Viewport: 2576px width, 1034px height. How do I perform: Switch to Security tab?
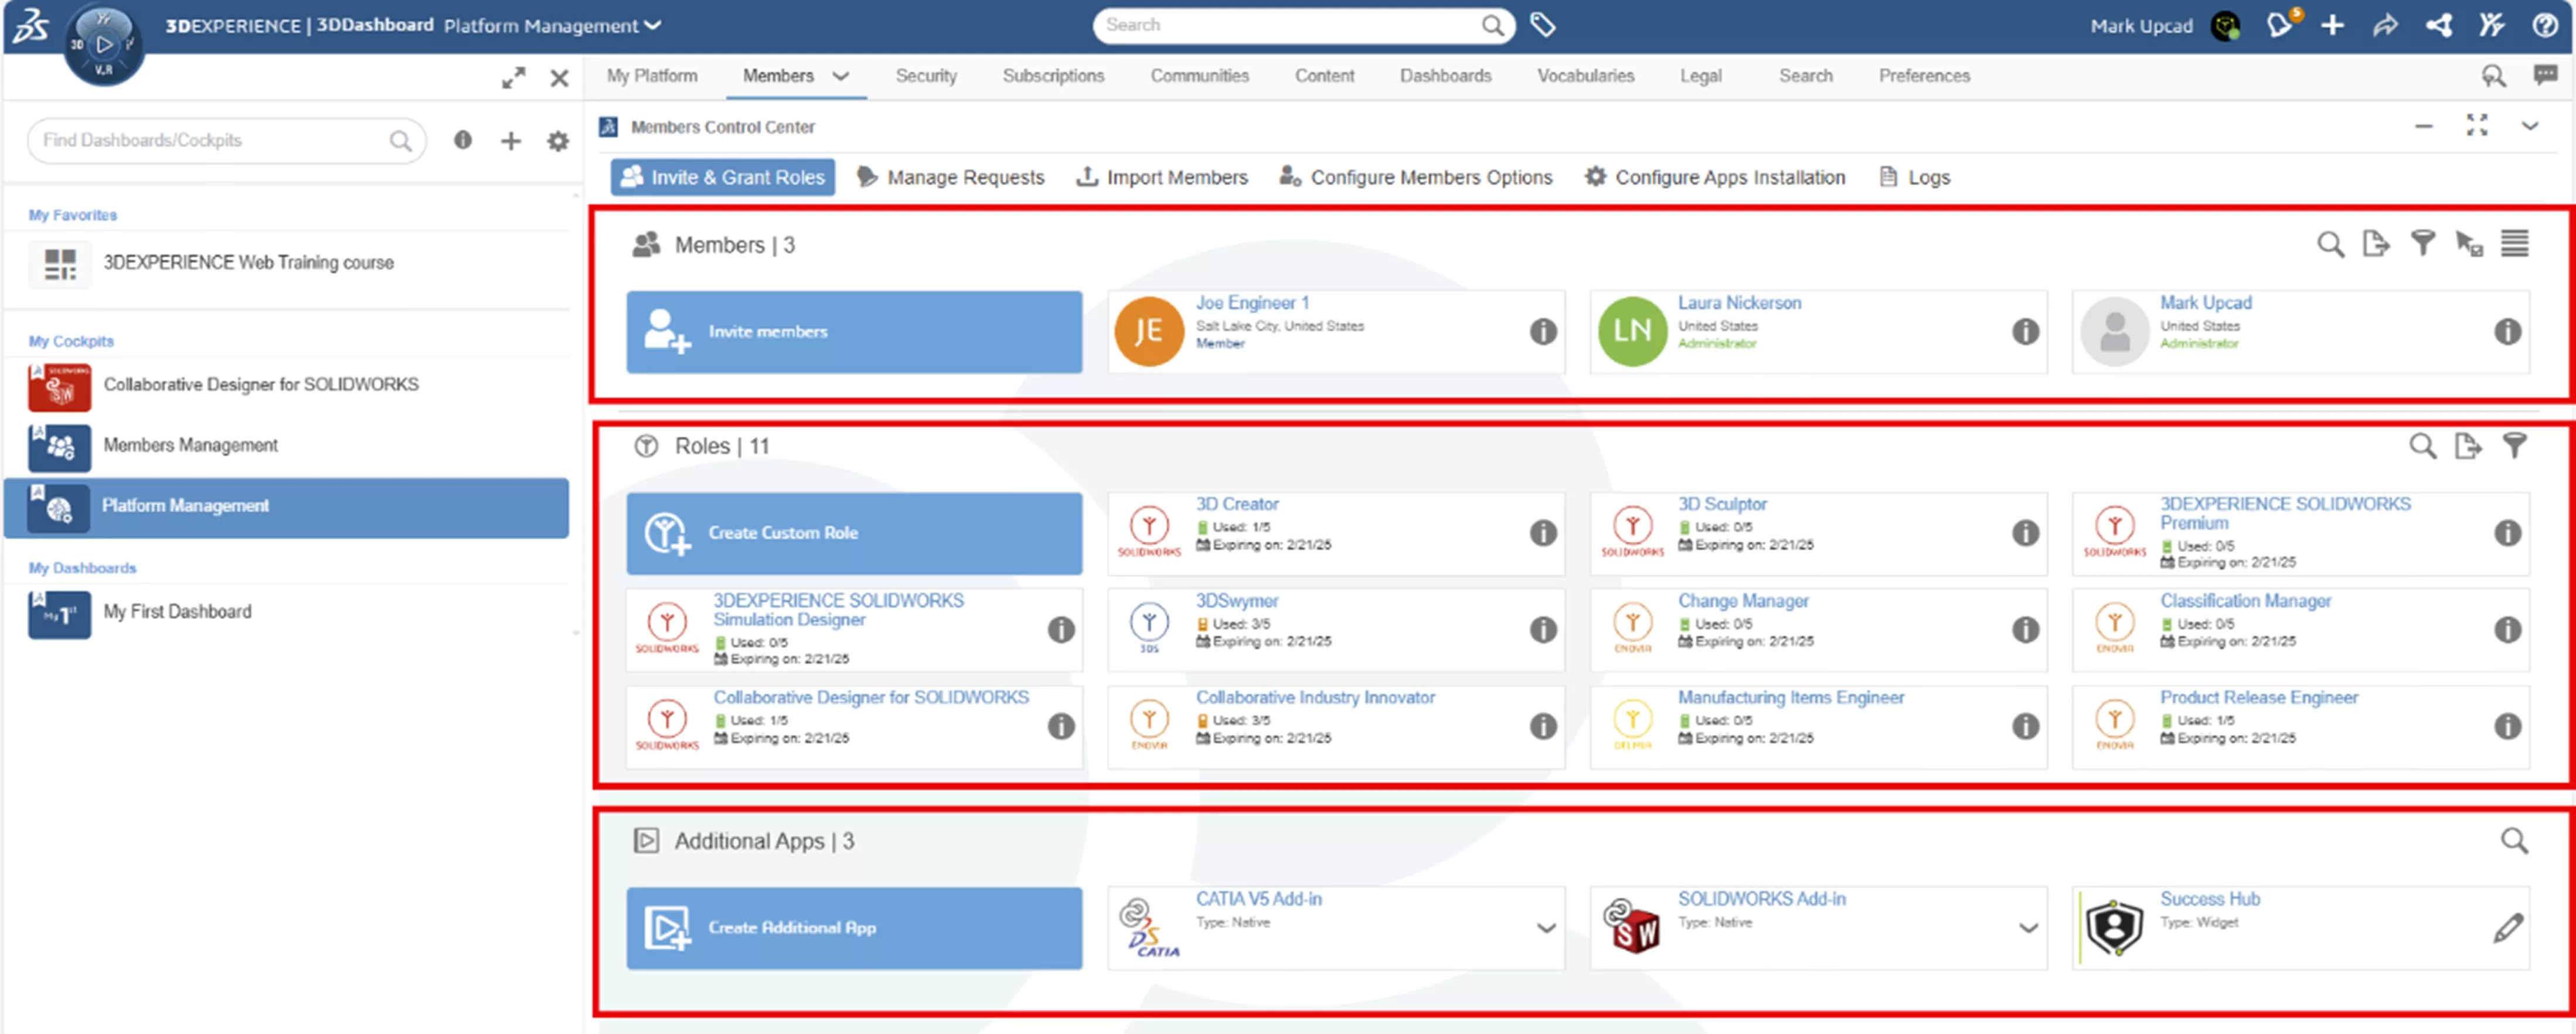926,76
